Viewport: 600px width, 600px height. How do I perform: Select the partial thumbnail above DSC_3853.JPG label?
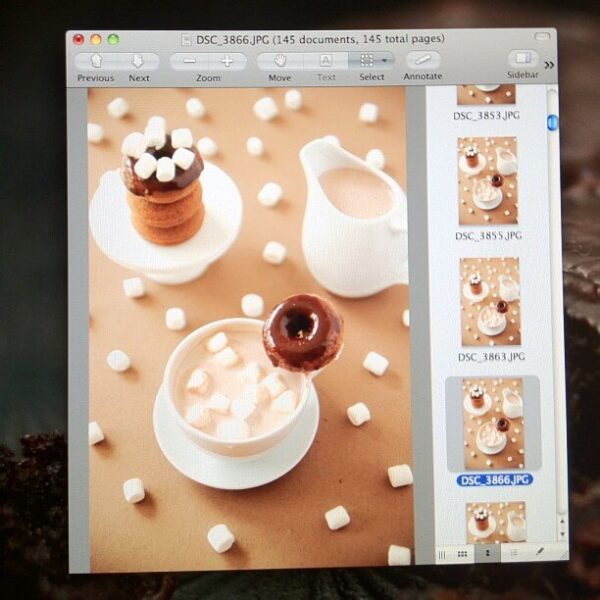pos(486,95)
